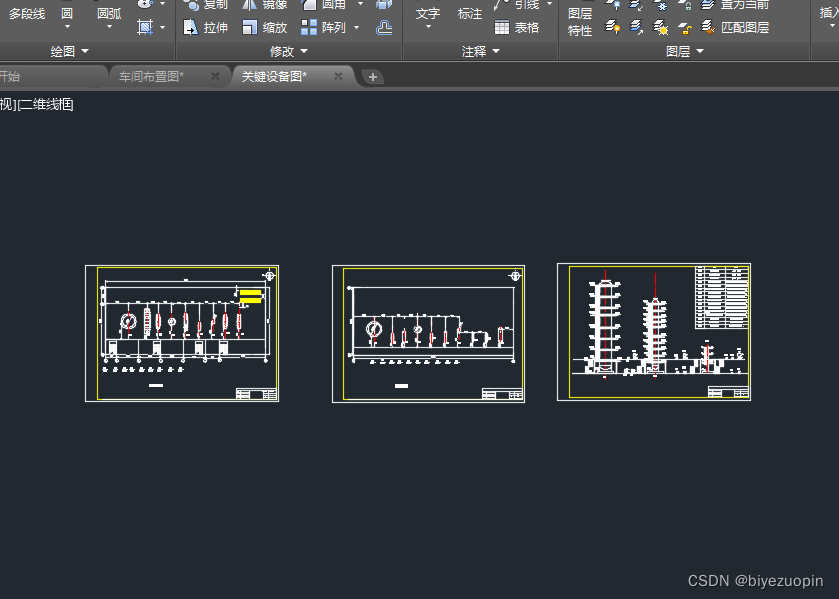
Task: Click the middle equipment drawing sheet
Action: [429, 334]
